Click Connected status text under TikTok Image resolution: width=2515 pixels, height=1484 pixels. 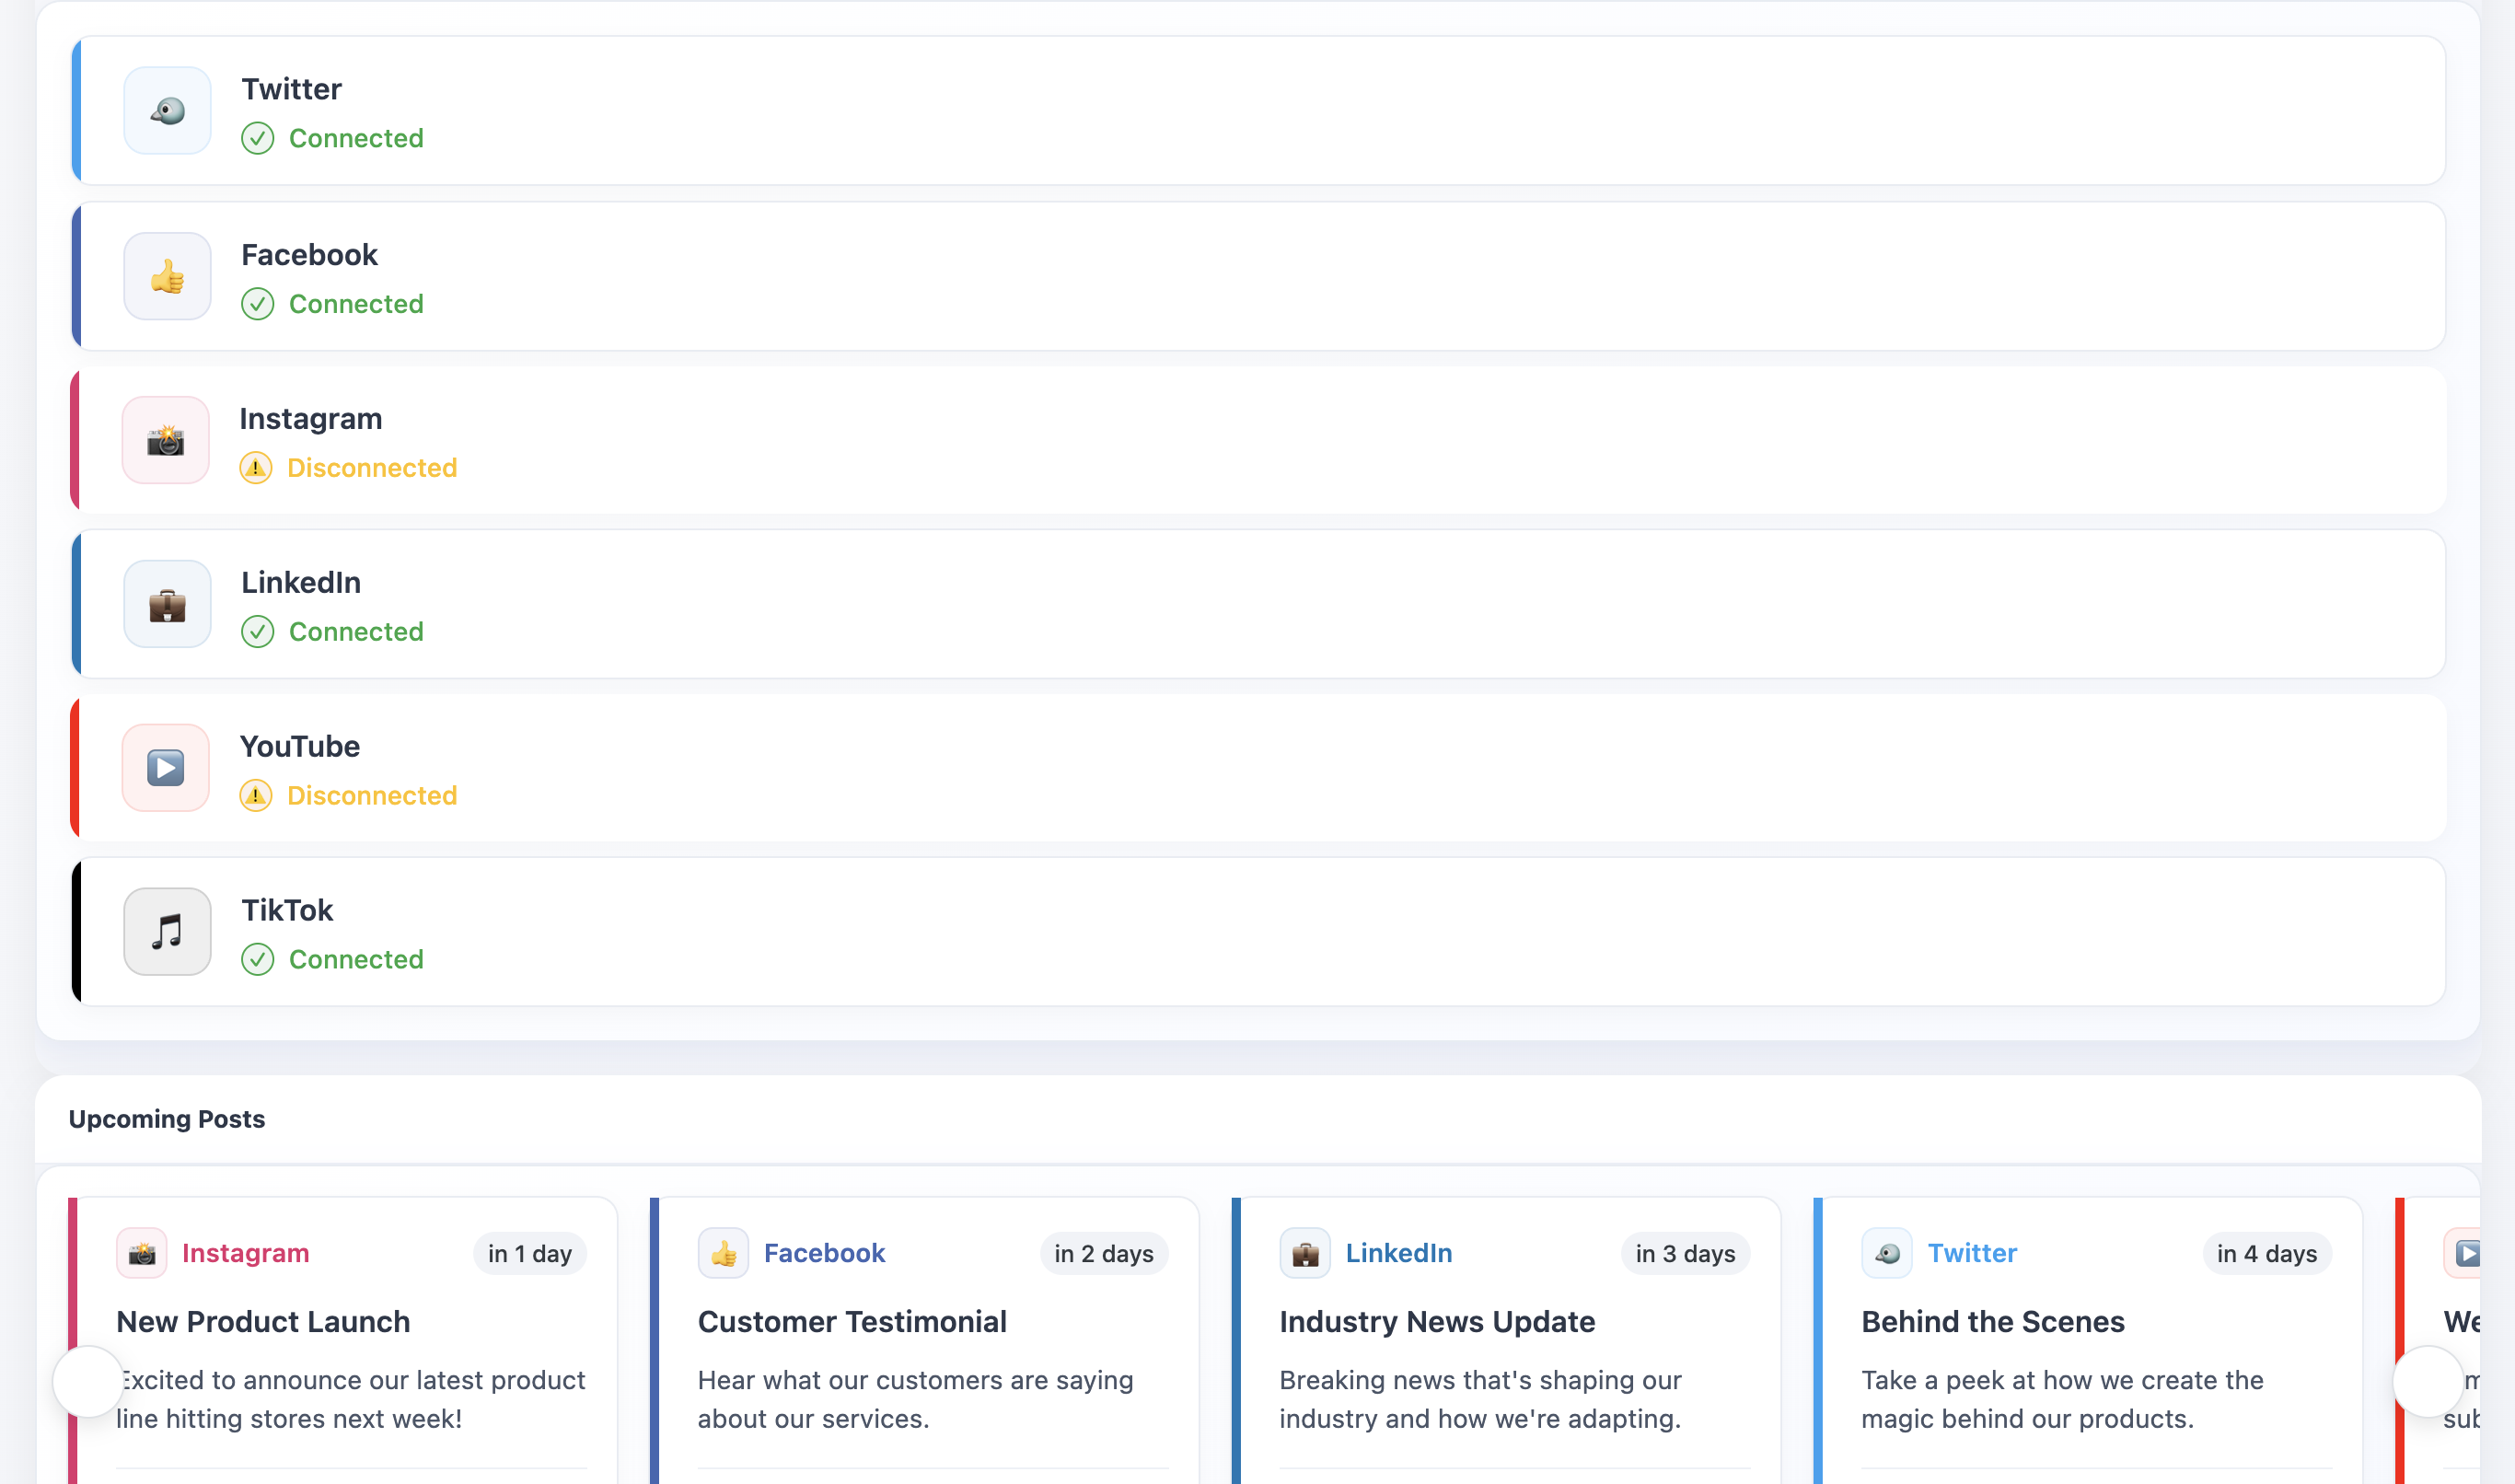(356, 960)
